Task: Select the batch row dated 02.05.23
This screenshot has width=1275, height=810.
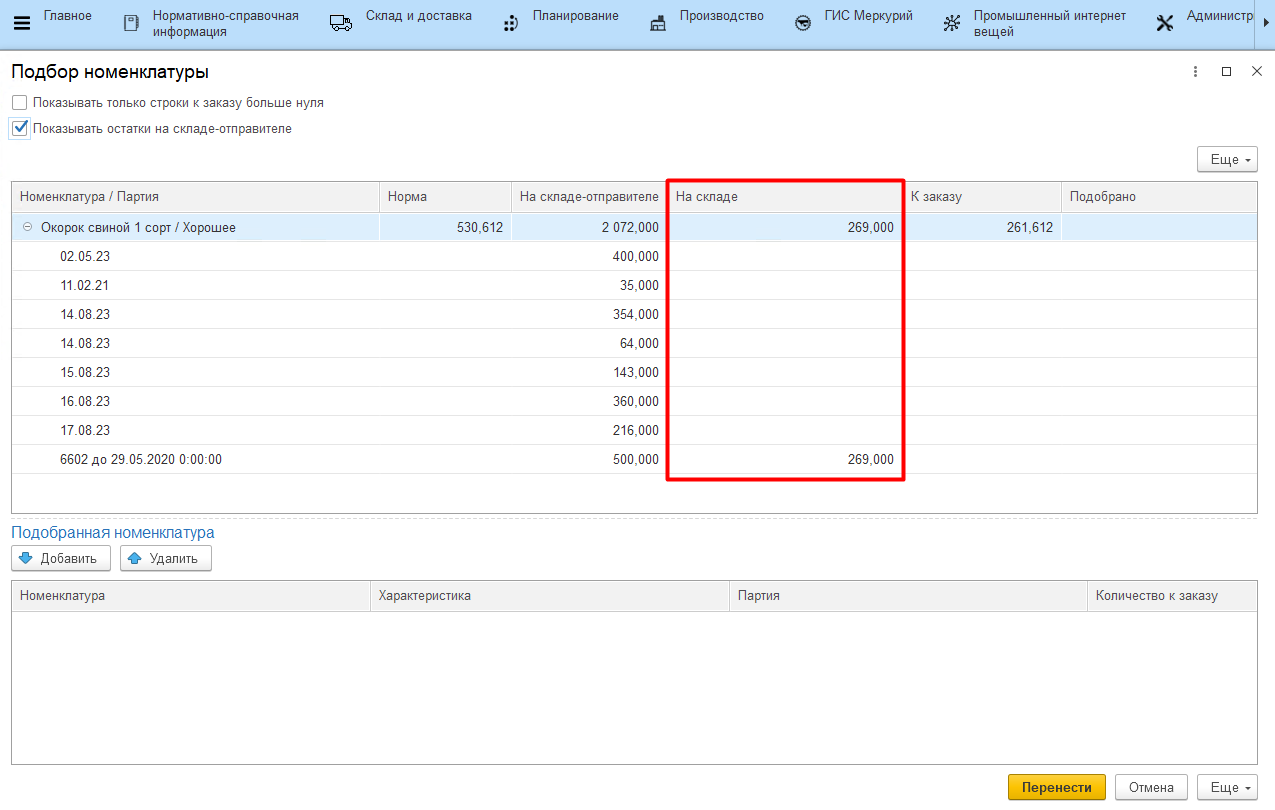Action: pos(86,257)
